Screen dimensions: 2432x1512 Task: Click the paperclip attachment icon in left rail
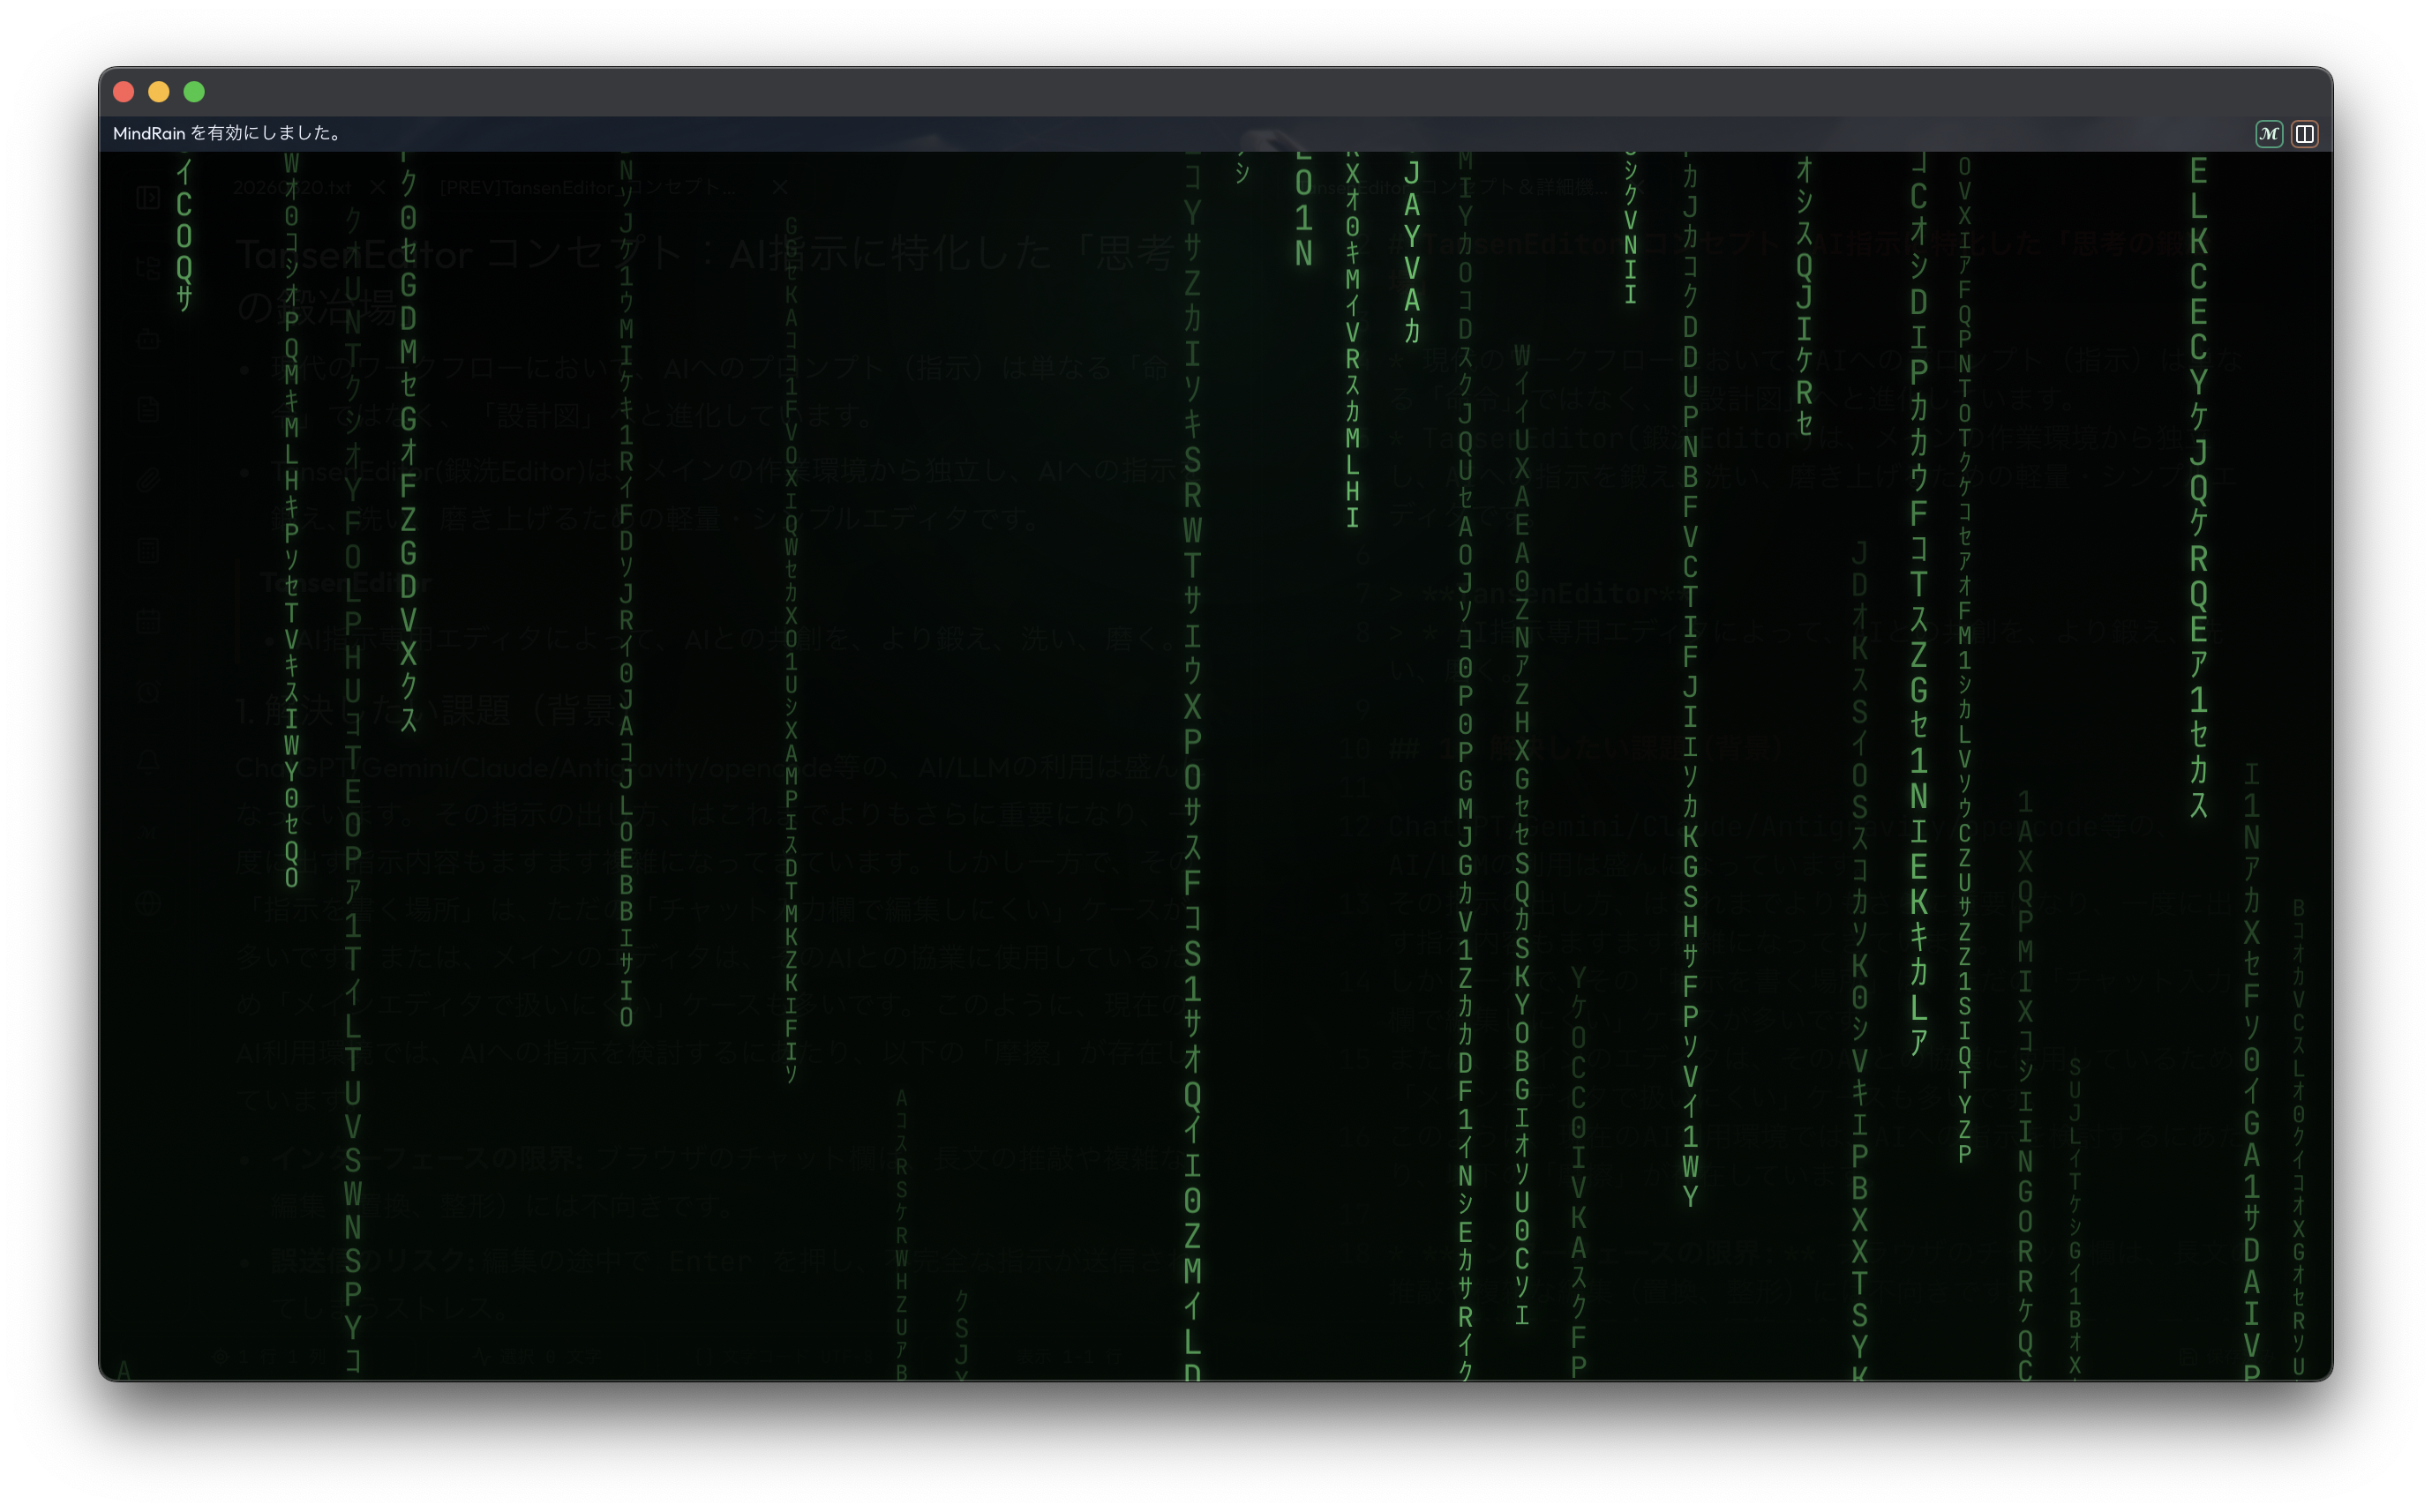149,480
